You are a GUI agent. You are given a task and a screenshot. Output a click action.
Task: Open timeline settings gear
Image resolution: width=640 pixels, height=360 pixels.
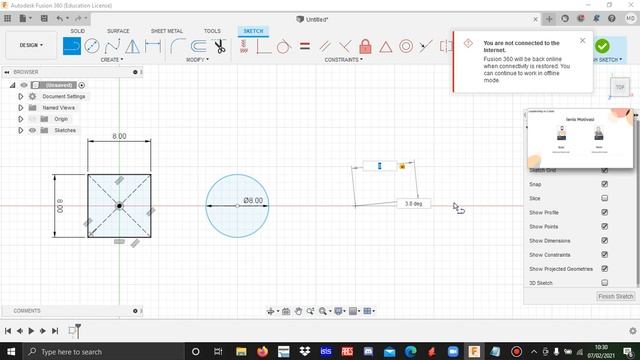pos(633,331)
